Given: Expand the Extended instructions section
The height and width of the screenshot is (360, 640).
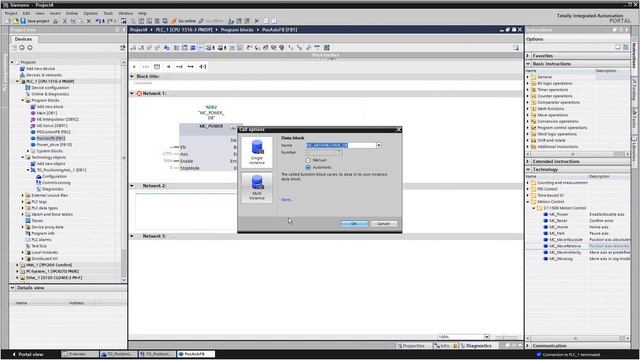Looking at the screenshot, I should 528,162.
